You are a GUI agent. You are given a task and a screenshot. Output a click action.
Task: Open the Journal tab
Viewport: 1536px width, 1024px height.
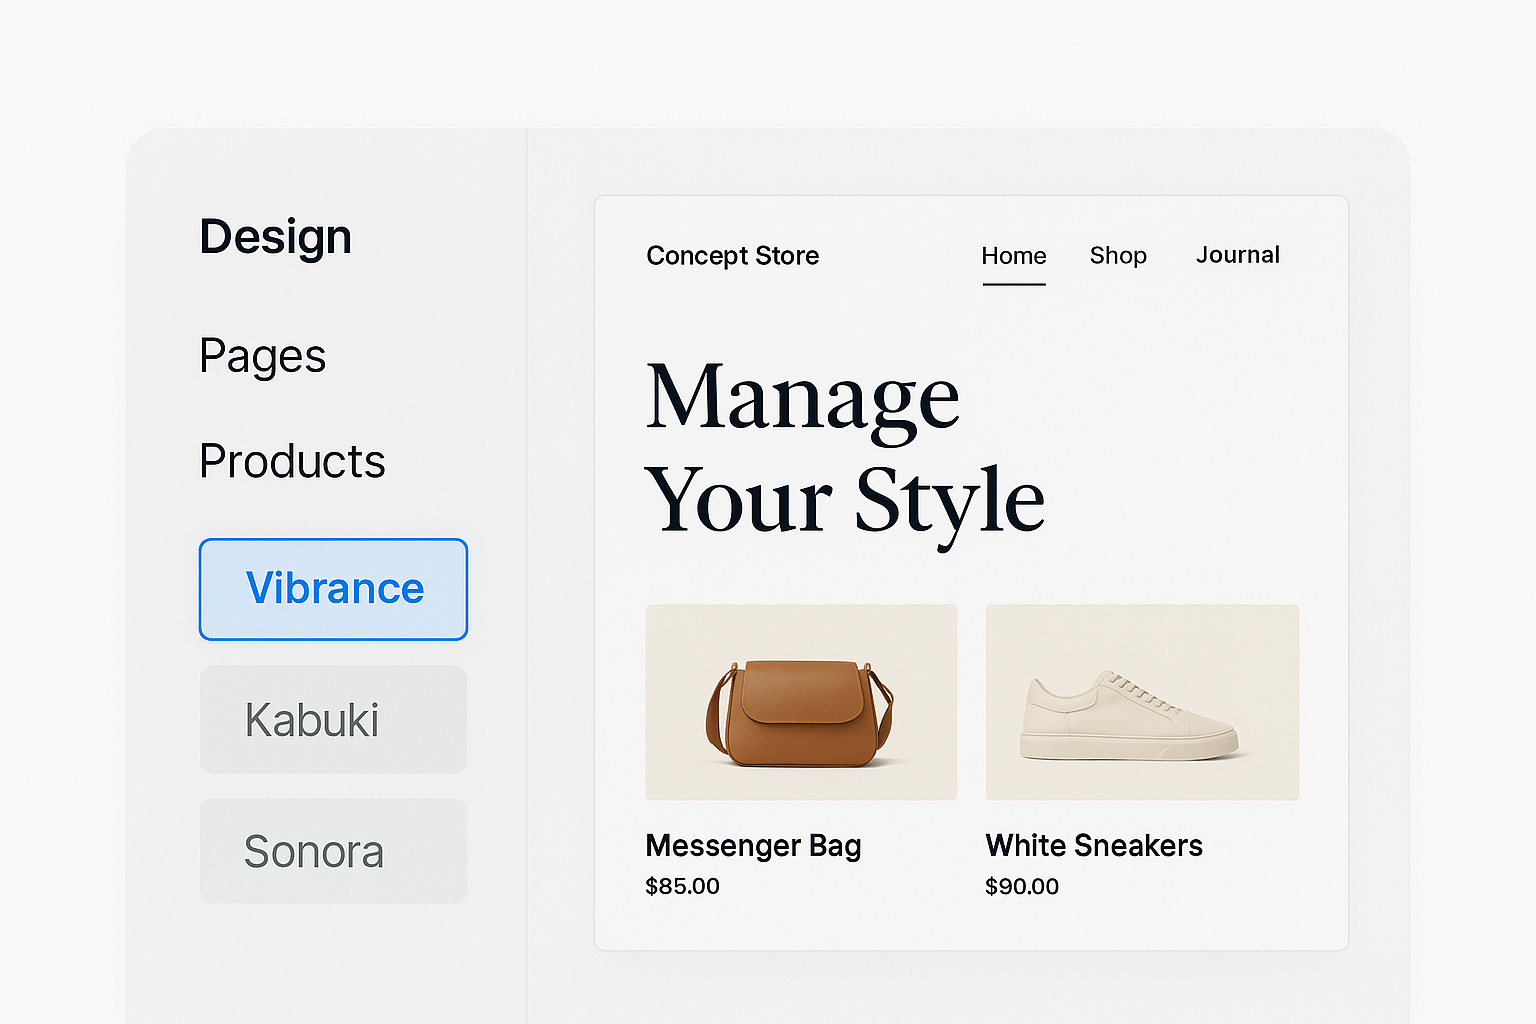[1237, 255]
